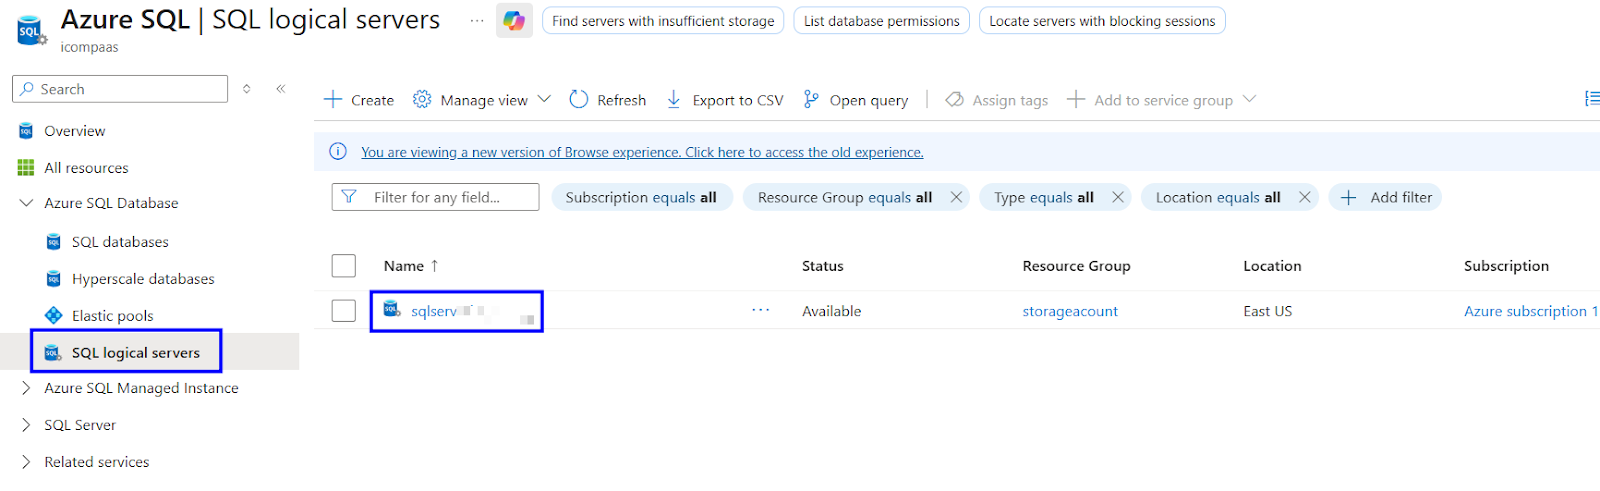
Task: Toggle sidebar expand/collapse arrows next to Search
Action: 247,89
